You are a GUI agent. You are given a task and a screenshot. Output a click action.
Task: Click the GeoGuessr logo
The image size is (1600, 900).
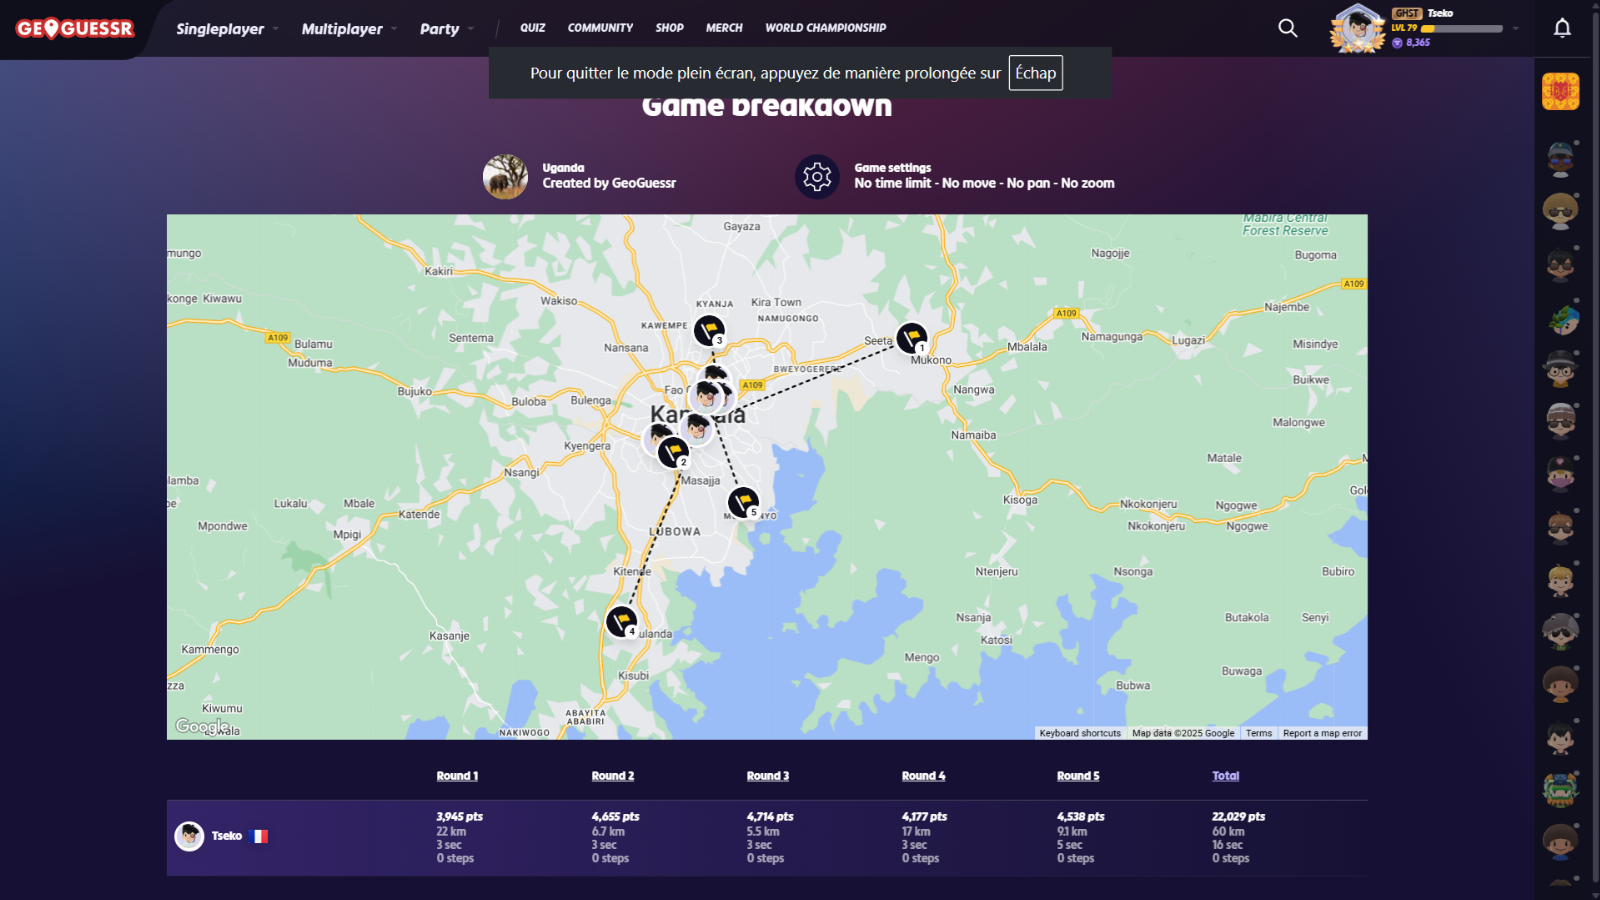tap(75, 29)
